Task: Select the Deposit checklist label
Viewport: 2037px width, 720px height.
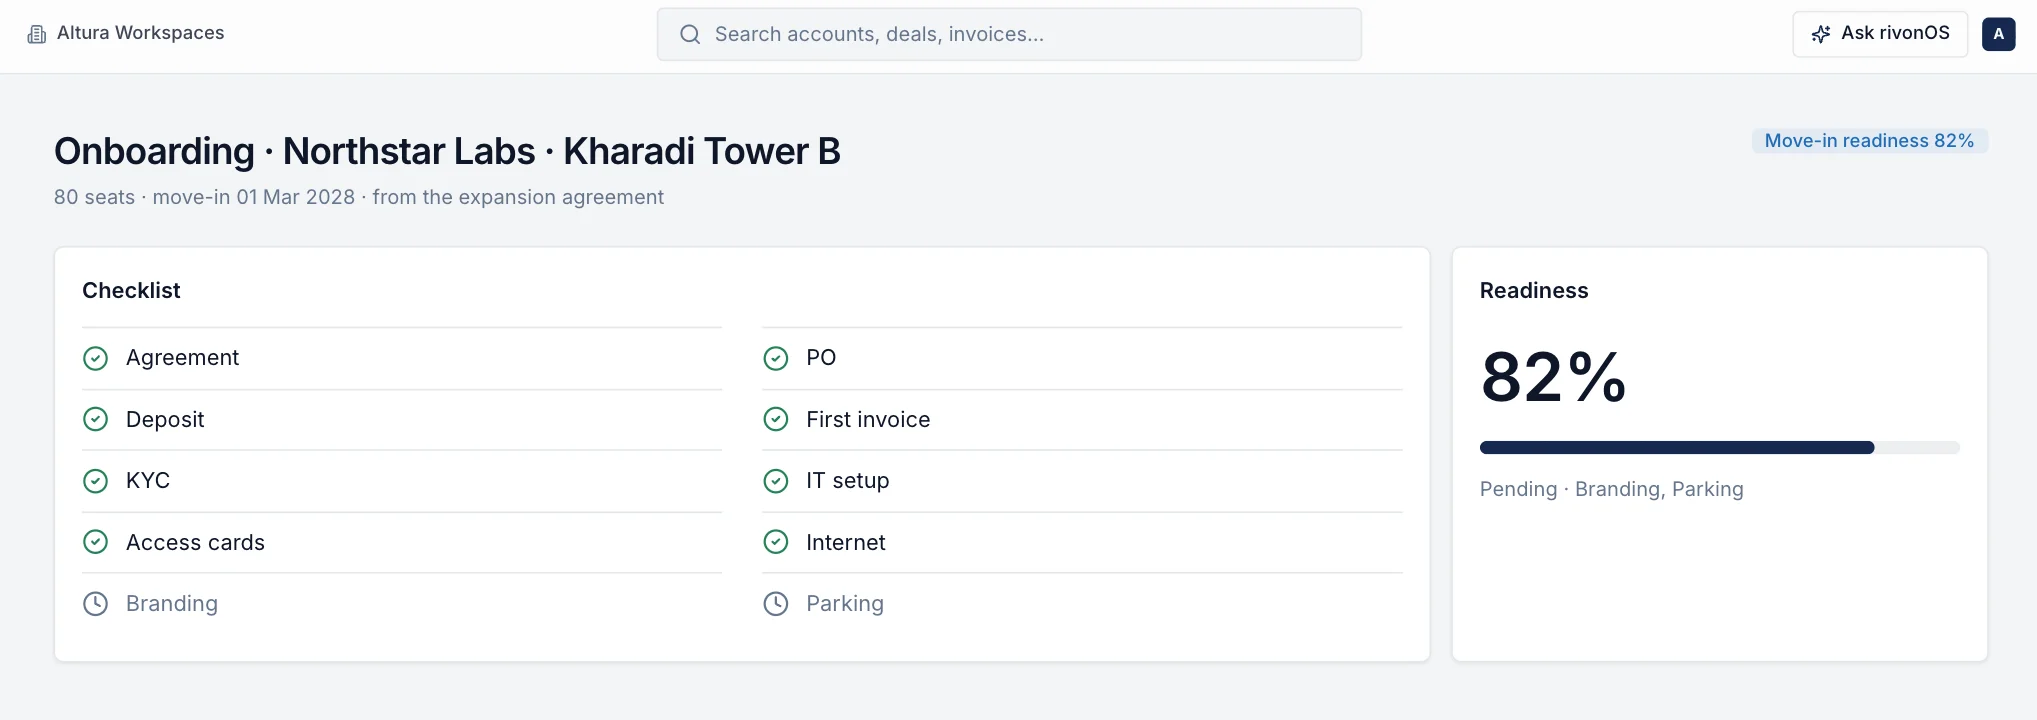Action: [x=165, y=419]
